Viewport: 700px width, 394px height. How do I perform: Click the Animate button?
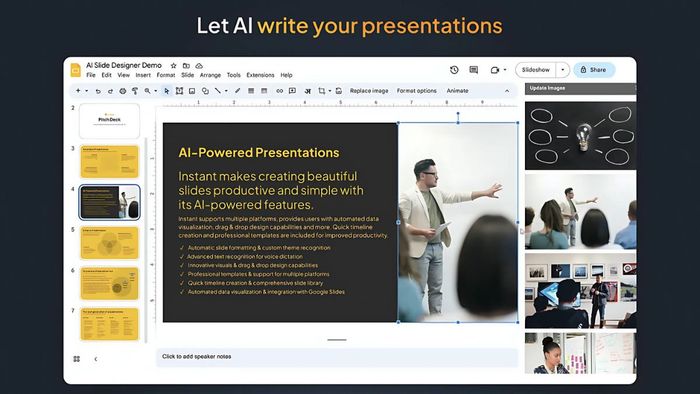click(458, 91)
